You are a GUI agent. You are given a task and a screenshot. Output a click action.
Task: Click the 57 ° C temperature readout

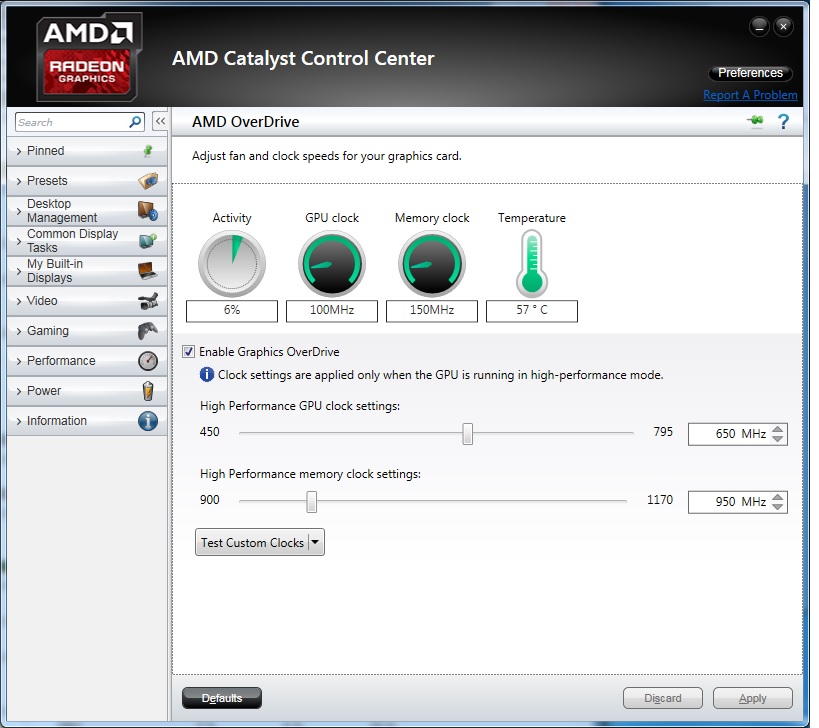[x=532, y=311]
